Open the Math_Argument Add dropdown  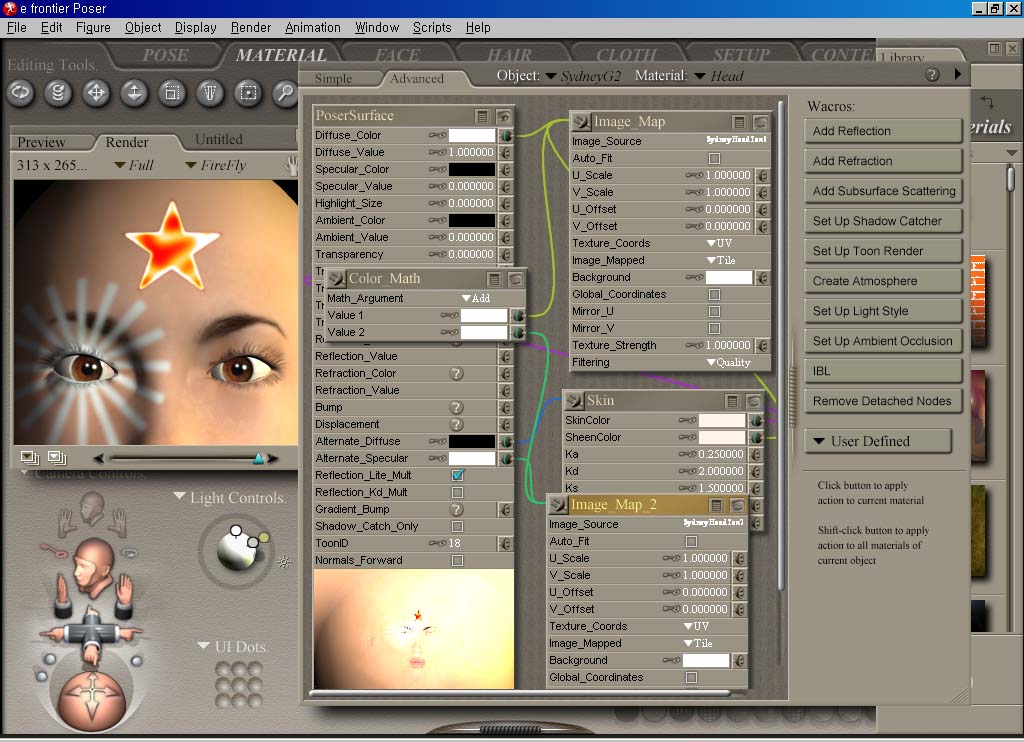pyautogui.click(x=476, y=298)
